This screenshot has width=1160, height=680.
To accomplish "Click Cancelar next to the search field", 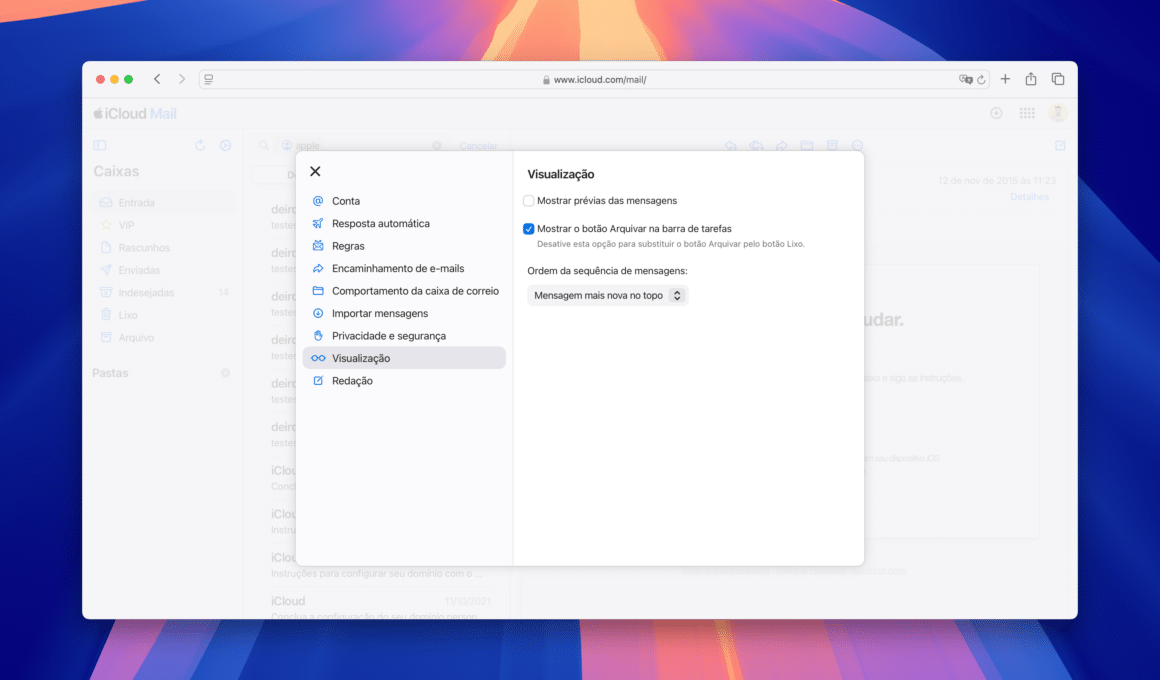I will [479, 146].
